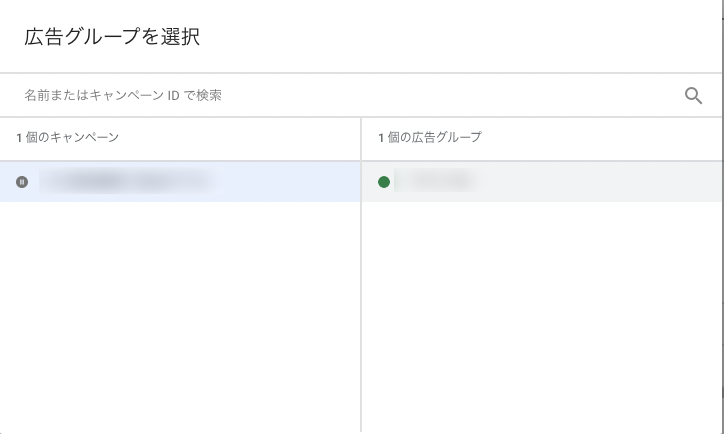Select the blurred campaign name

tap(125, 181)
